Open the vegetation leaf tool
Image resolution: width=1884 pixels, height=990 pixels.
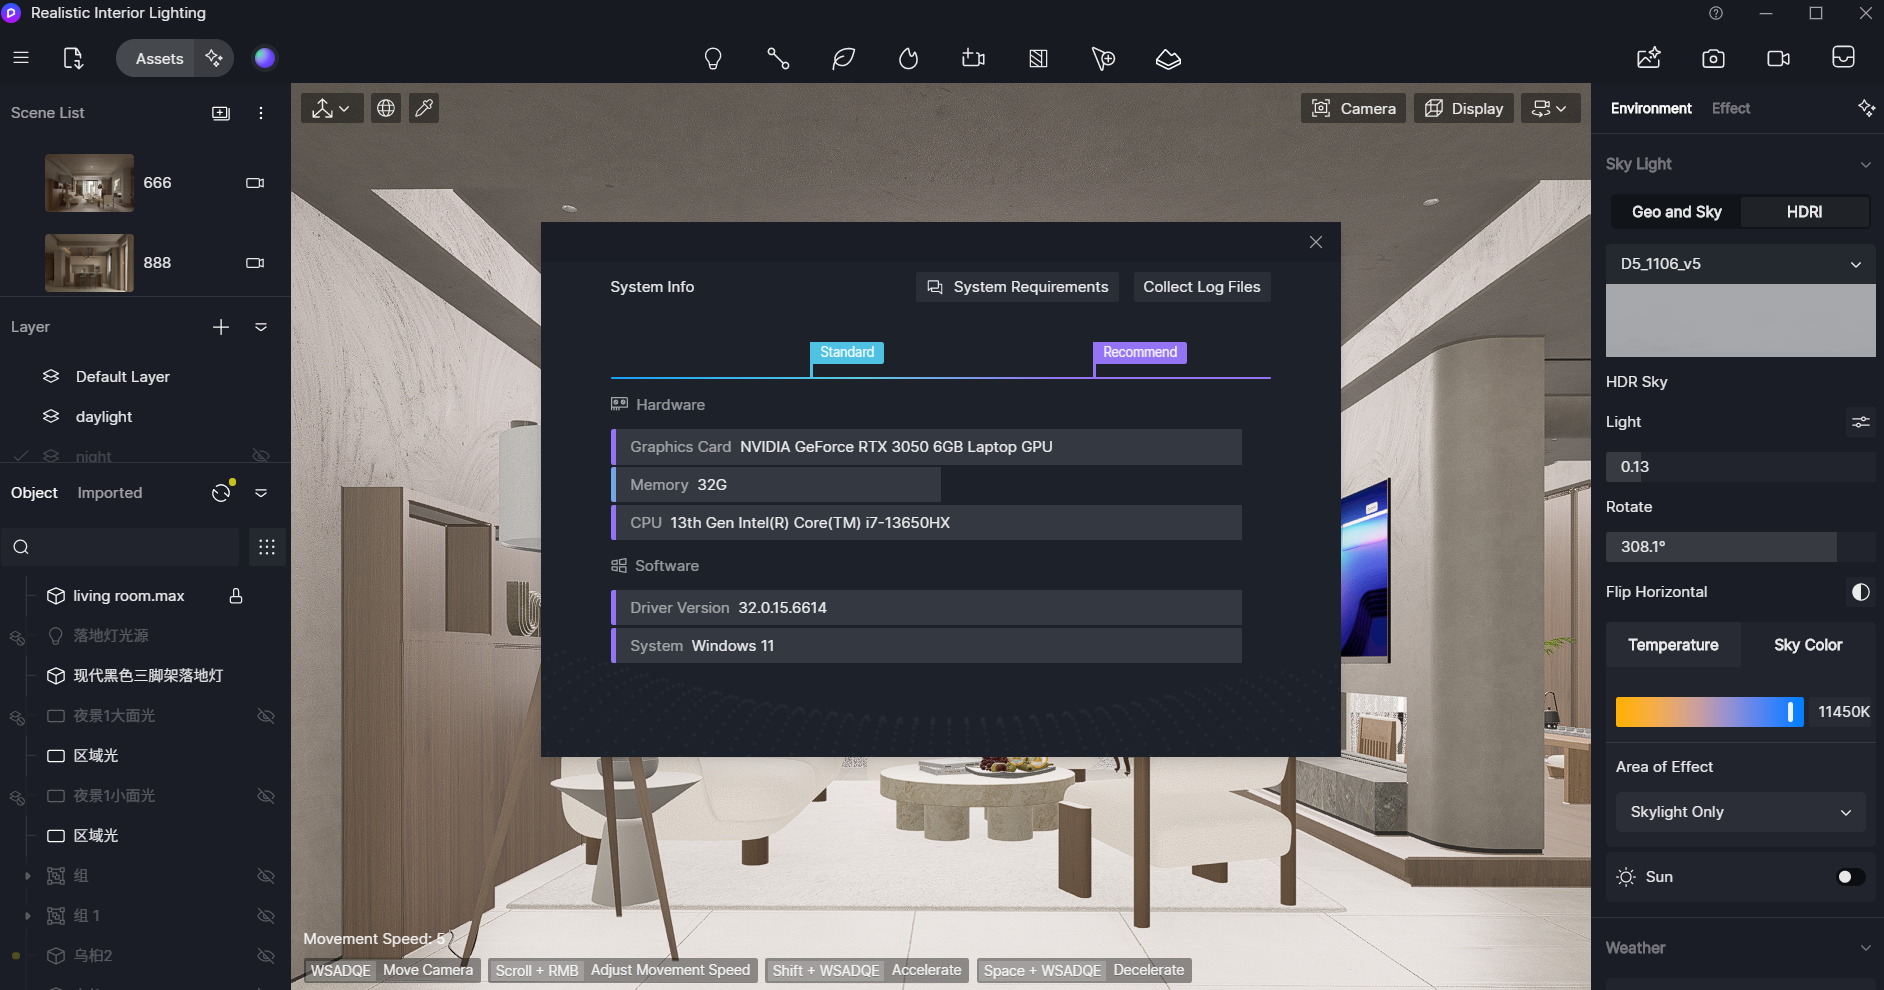coord(843,58)
